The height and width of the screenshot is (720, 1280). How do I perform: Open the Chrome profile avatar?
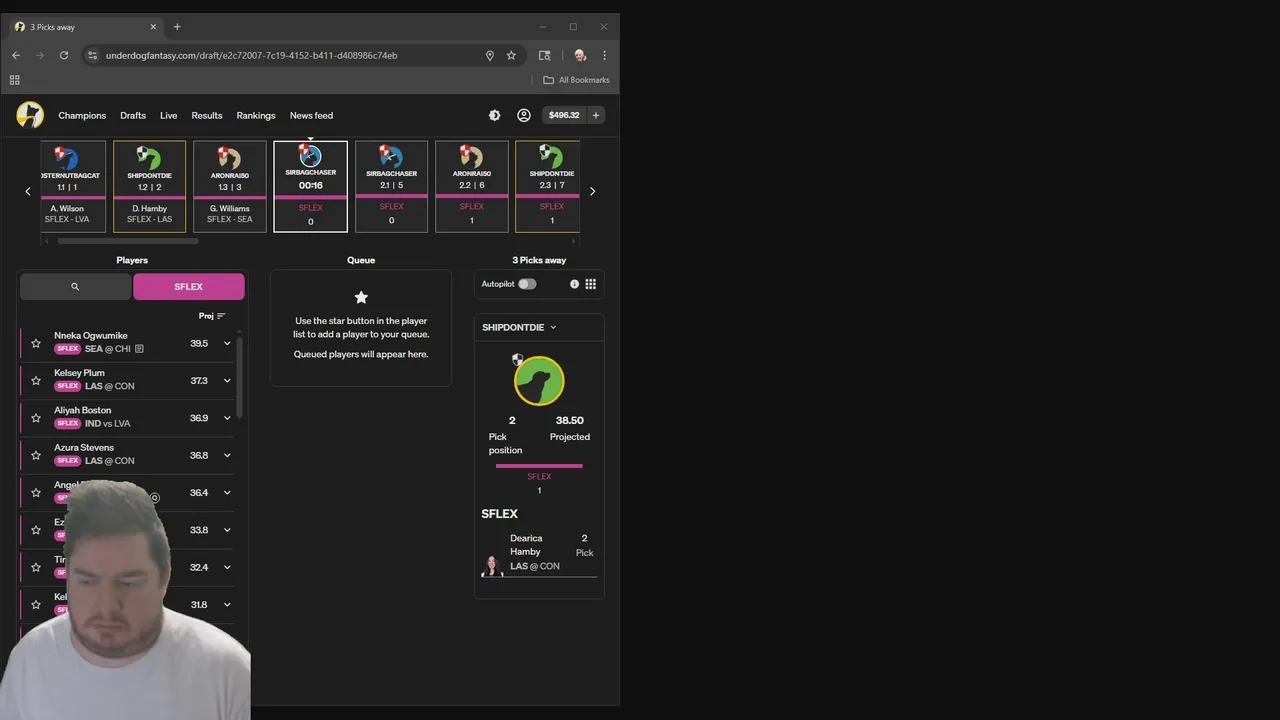pos(579,55)
